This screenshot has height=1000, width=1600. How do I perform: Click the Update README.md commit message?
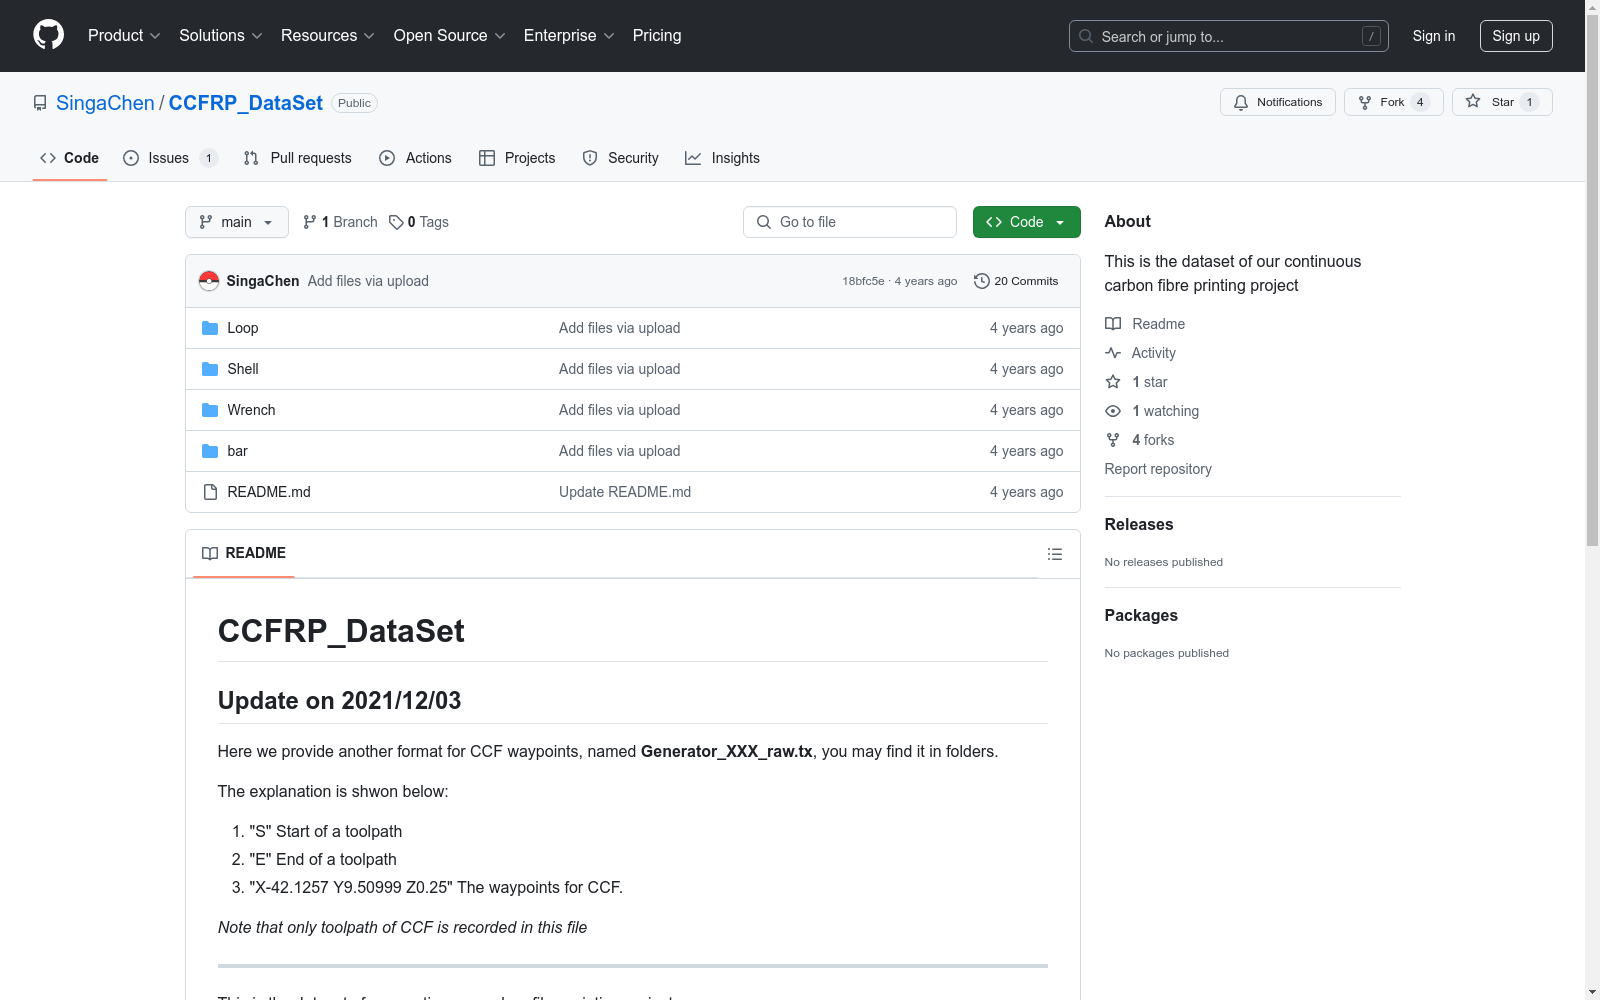(x=625, y=492)
